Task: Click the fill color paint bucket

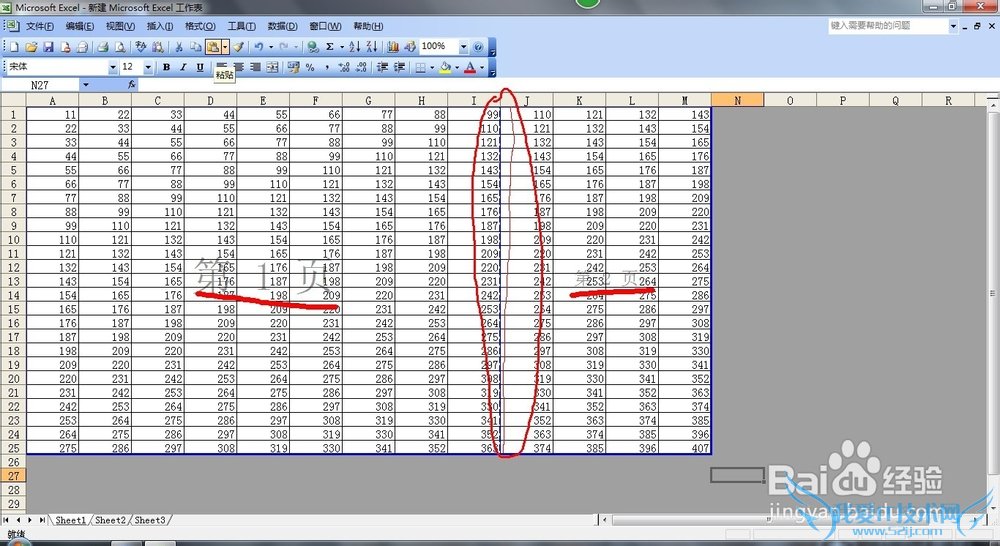Action: click(446, 68)
